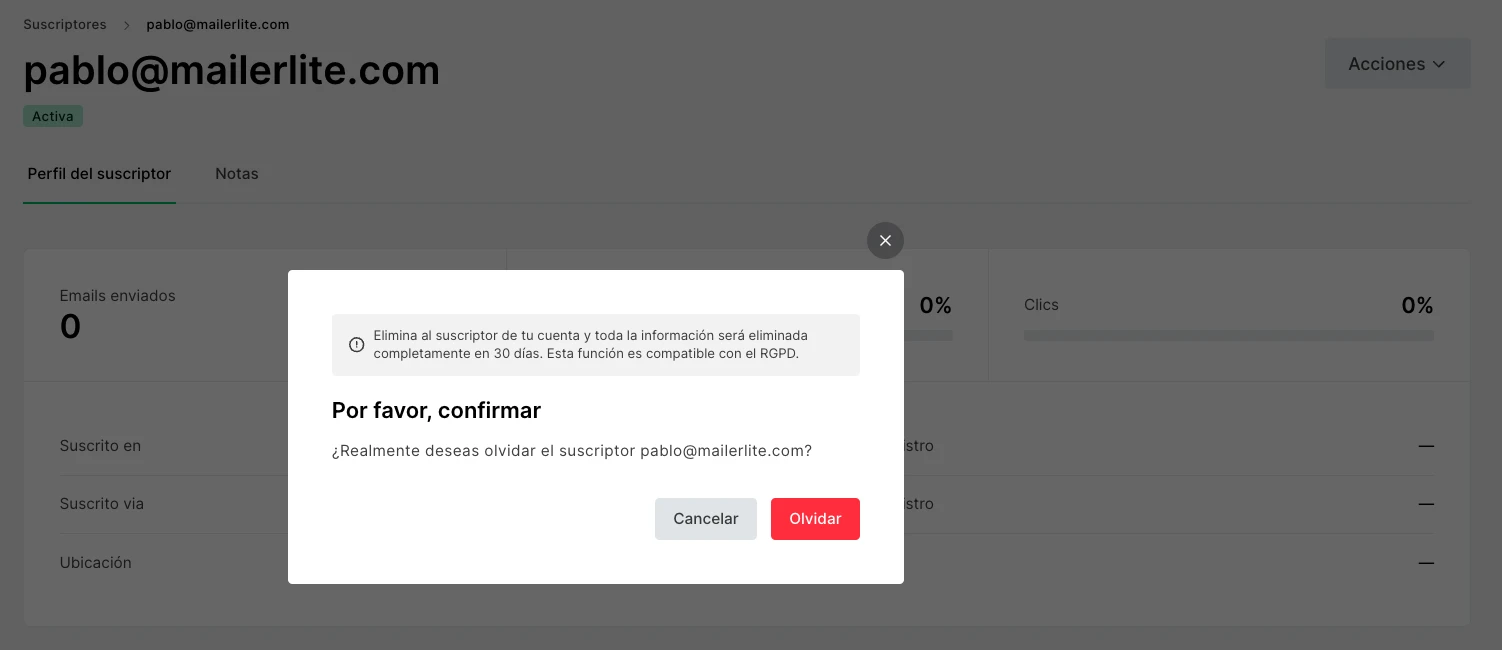Click the chevron arrow on the Acciones button
1502x650 pixels.
point(1439,64)
